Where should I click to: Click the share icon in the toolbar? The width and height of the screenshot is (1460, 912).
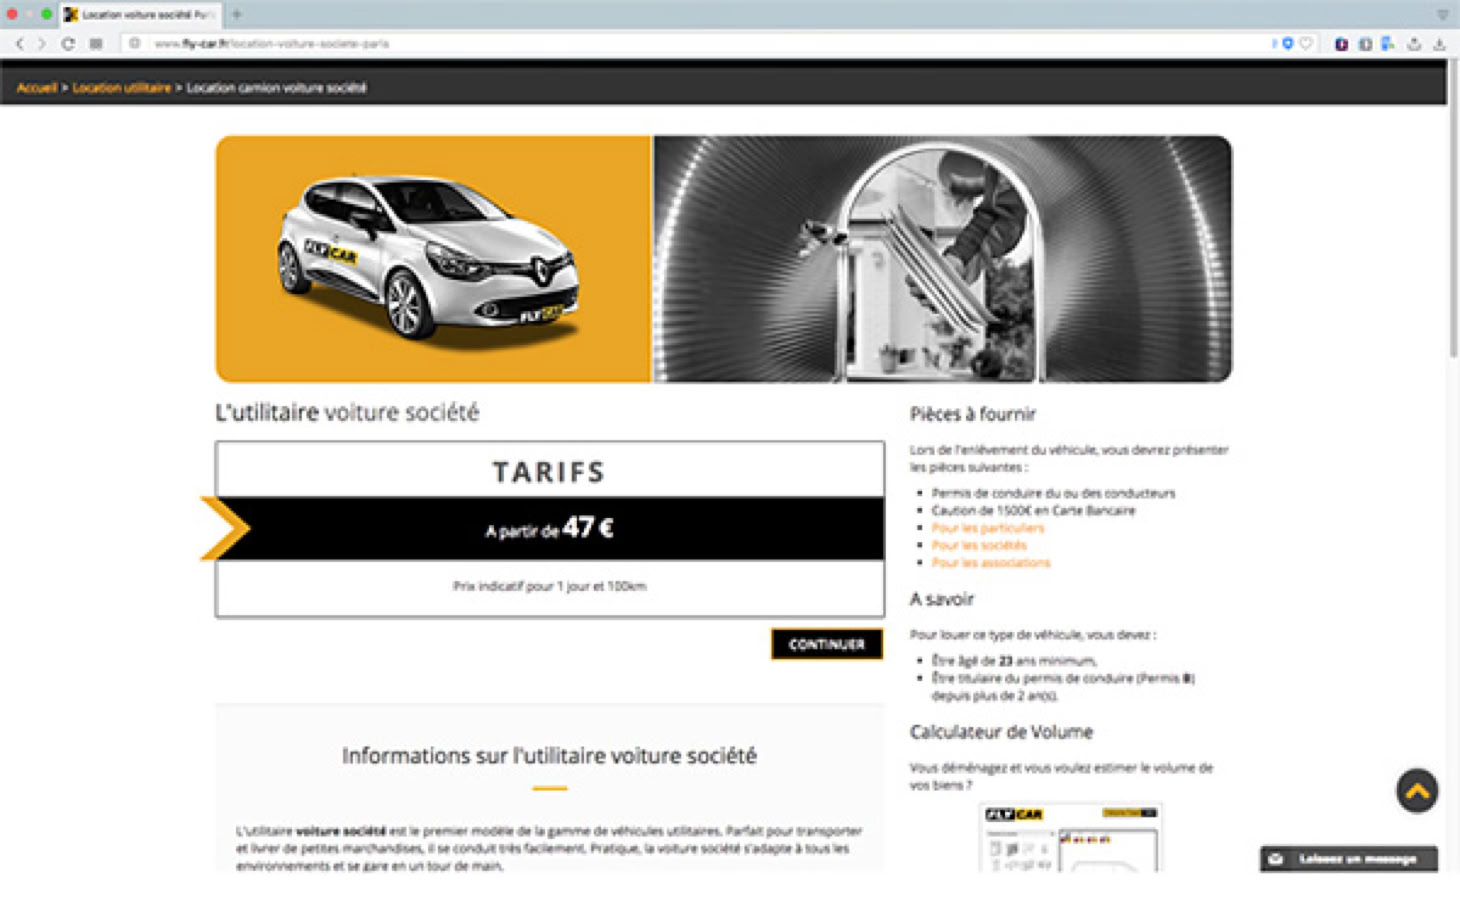point(1414,44)
